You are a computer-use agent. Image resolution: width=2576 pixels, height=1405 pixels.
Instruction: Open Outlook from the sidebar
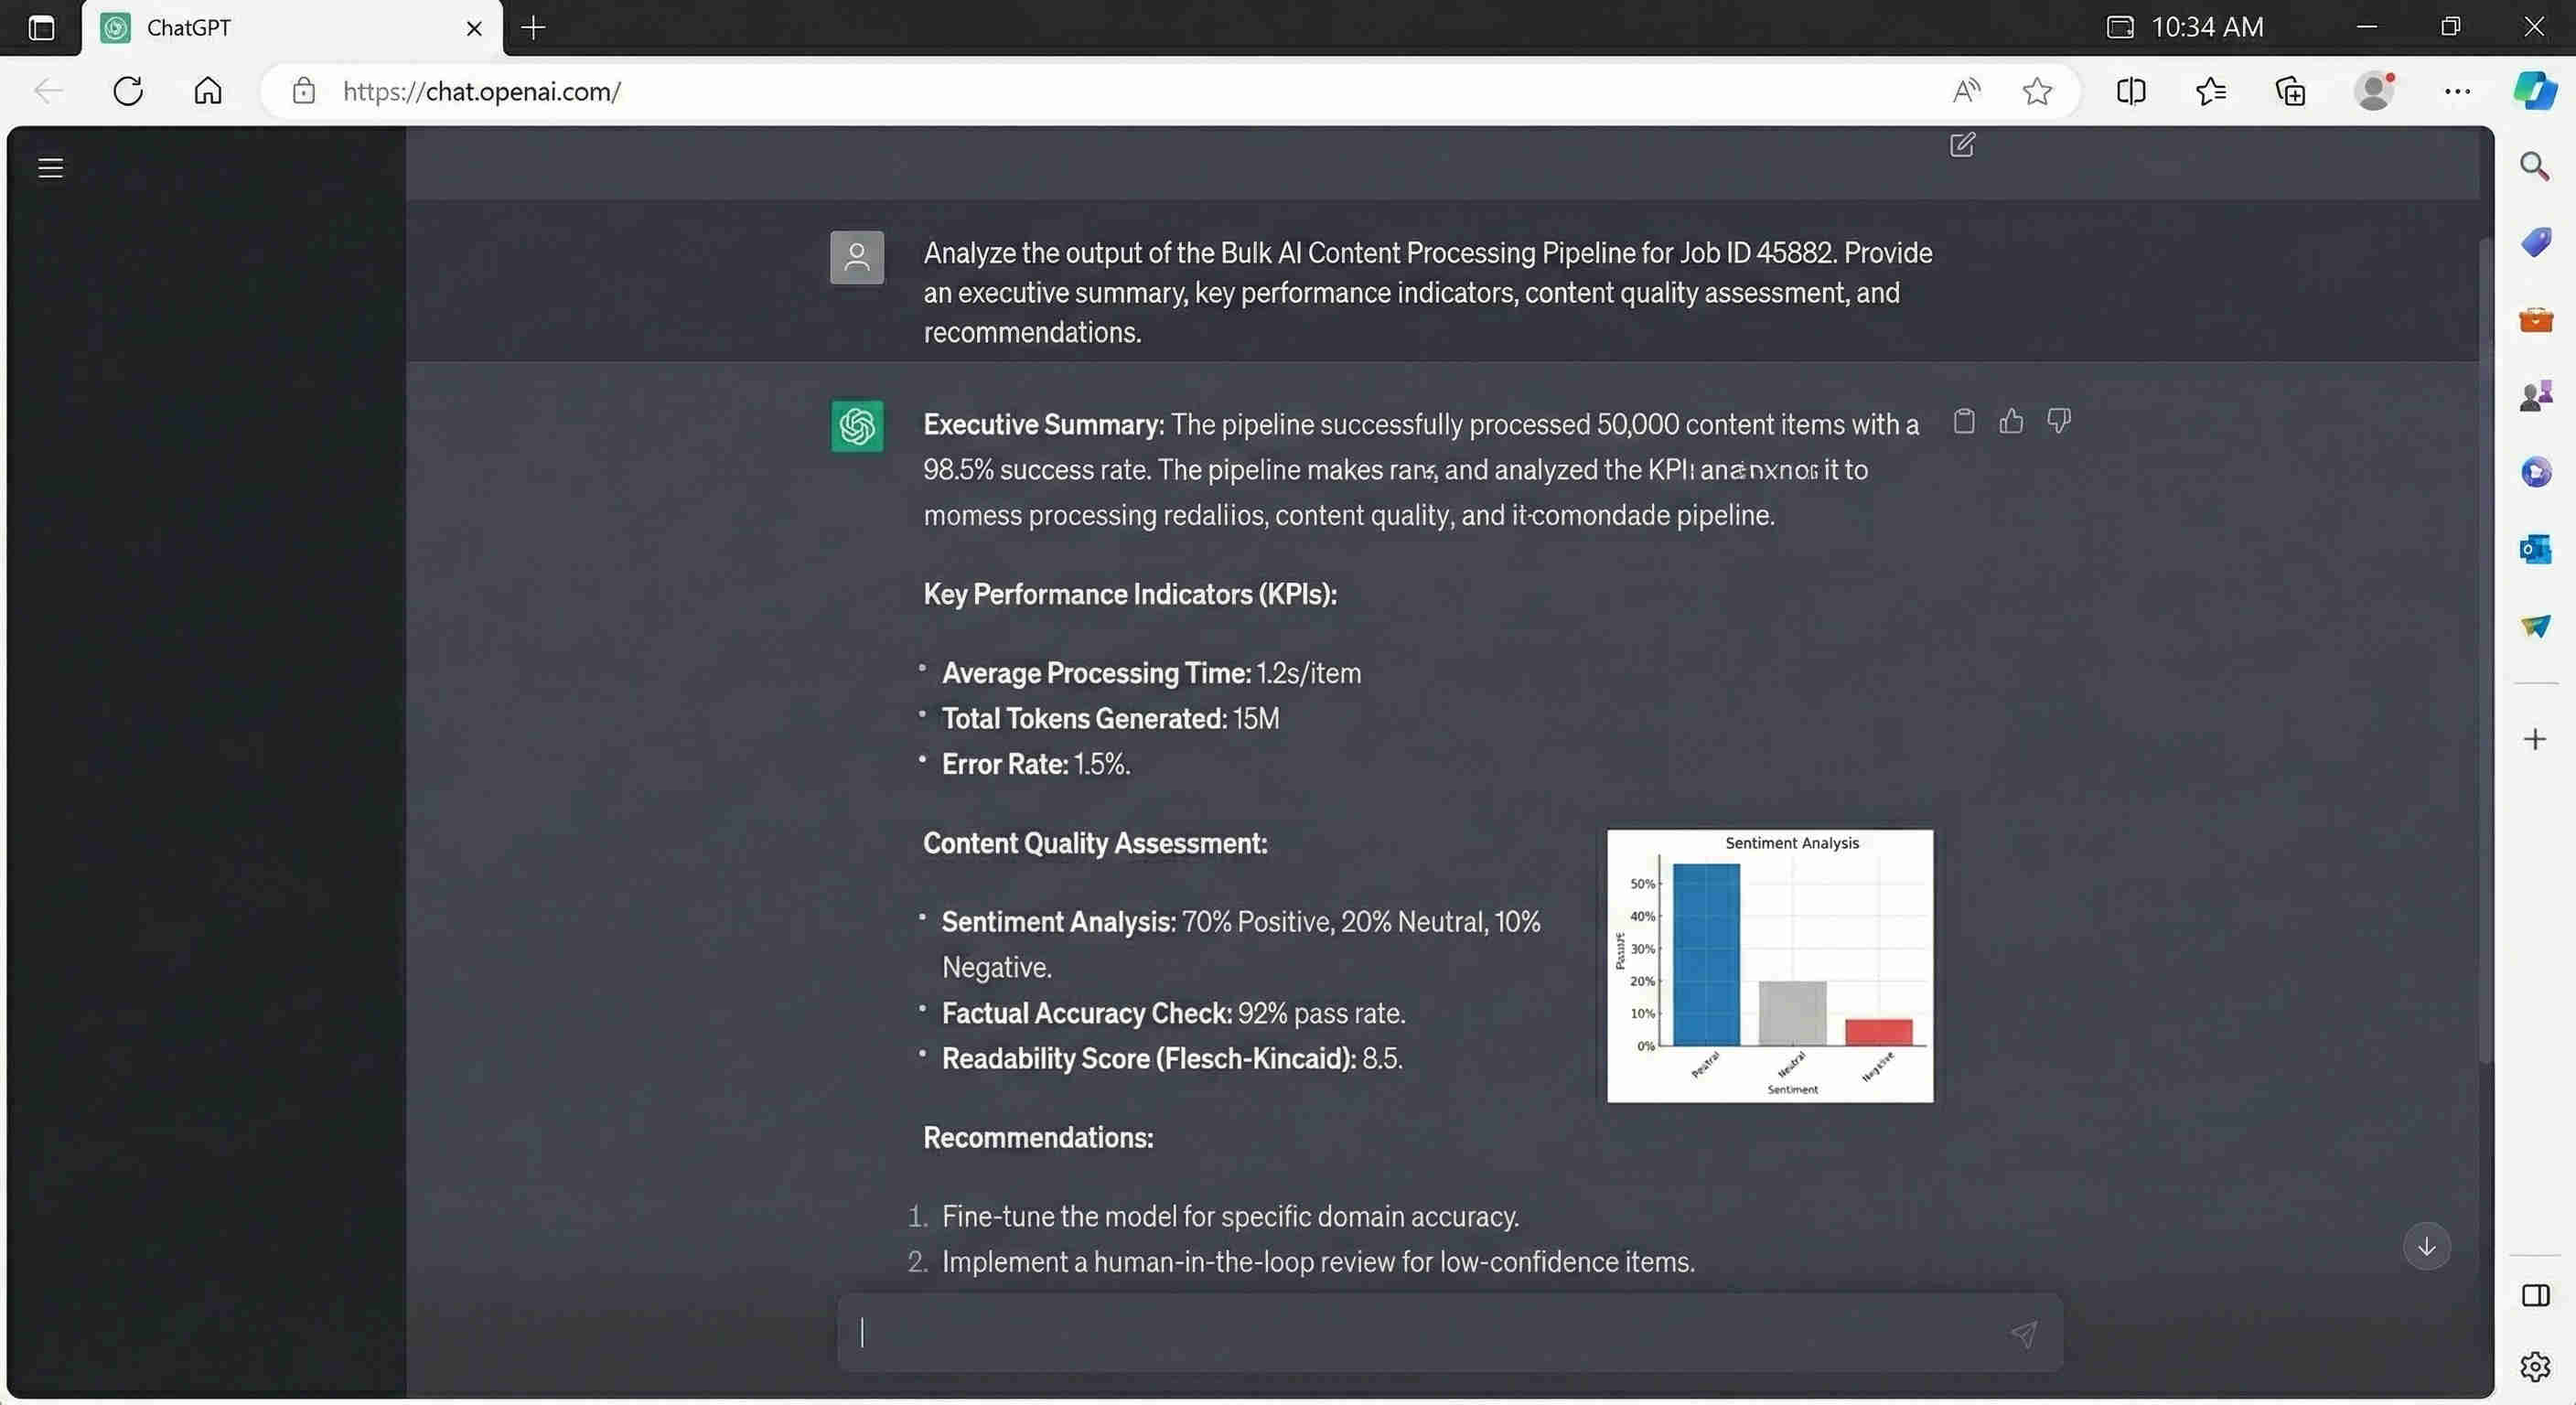[2535, 549]
